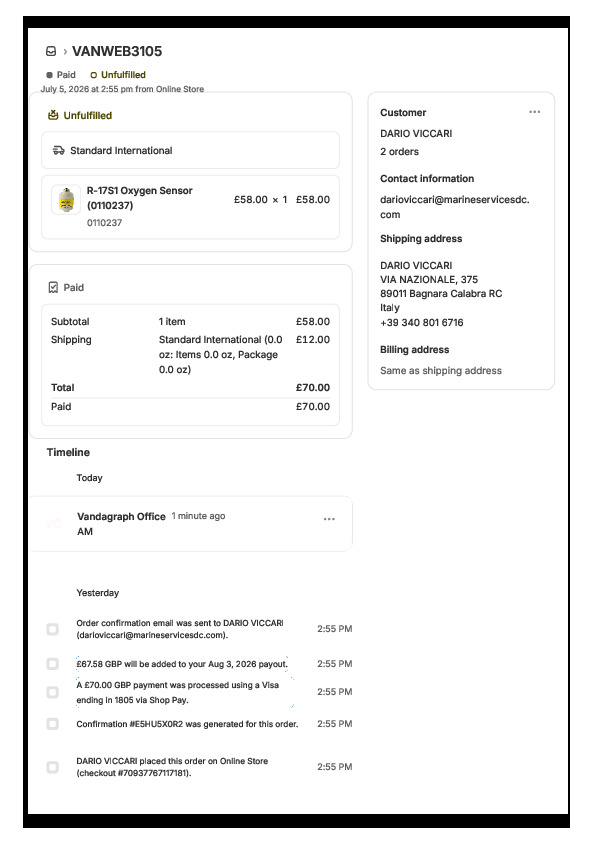Click the Paid status badge under order number
This screenshot has width=595, height=842.
(61, 75)
